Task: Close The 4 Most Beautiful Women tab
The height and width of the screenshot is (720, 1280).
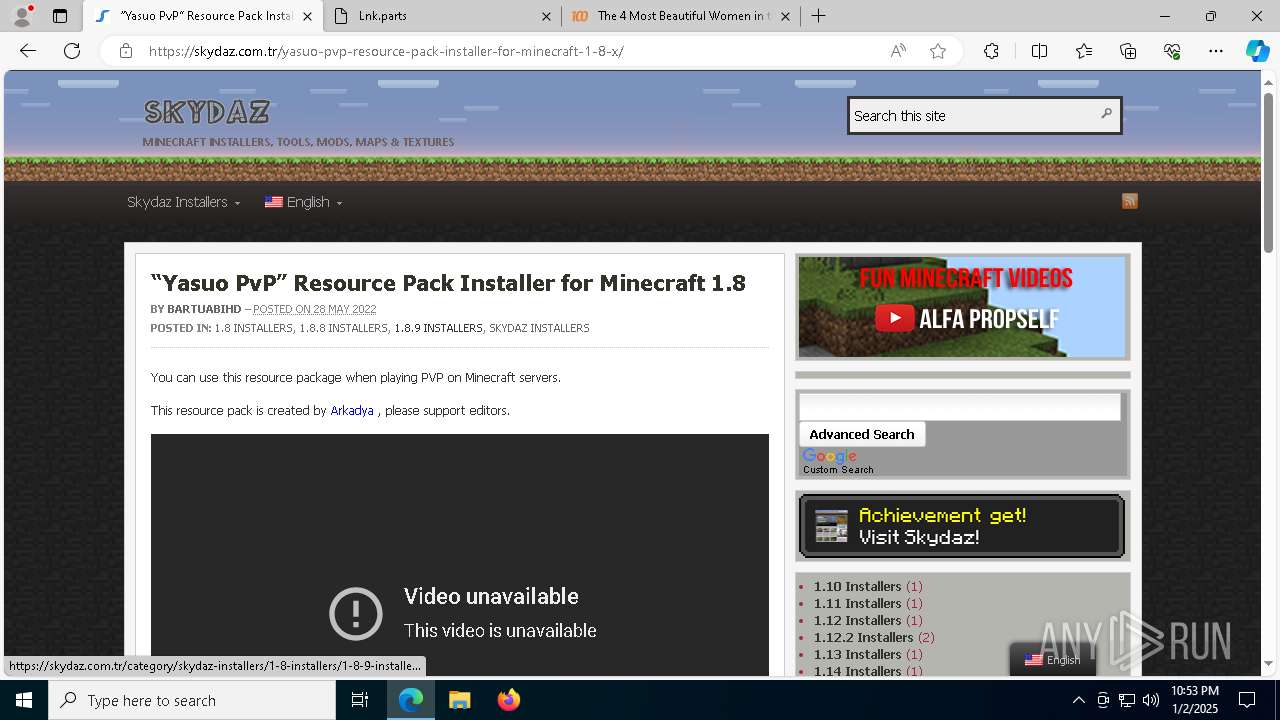Action: point(785,16)
